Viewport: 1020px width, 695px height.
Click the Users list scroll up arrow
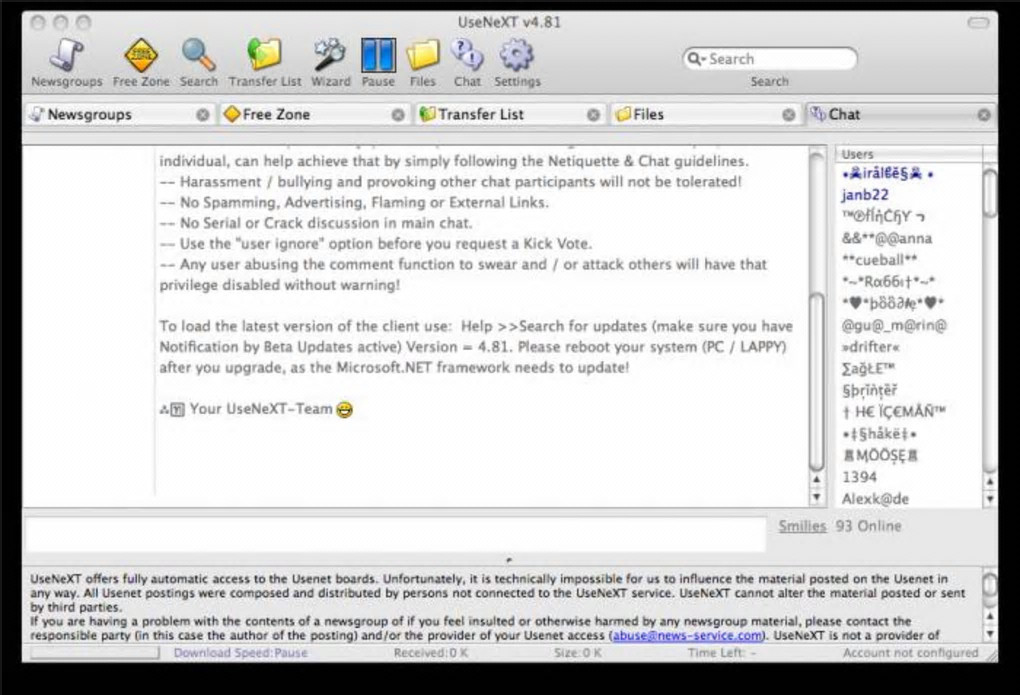(x=990, y=482)
